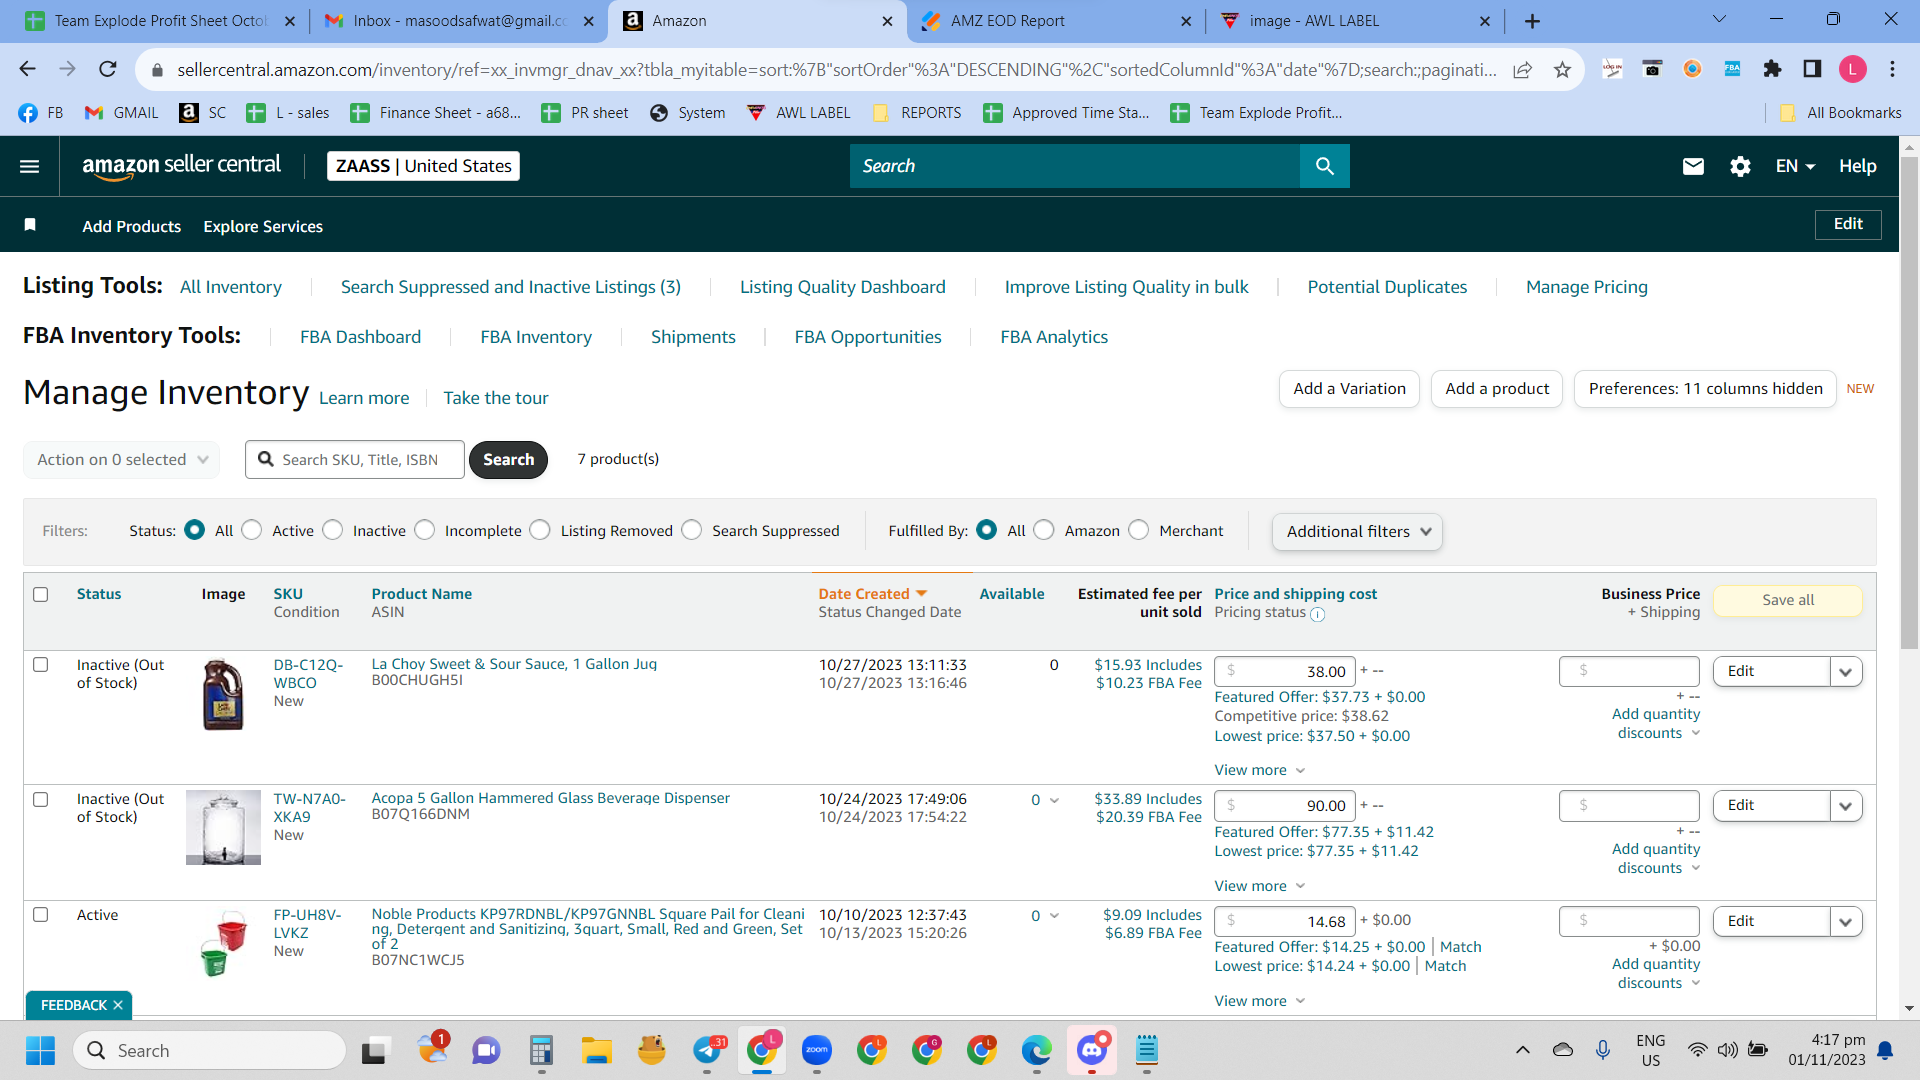Select the Incomplete status radio button
The image size is (1920, 1080).
[425, 530]
